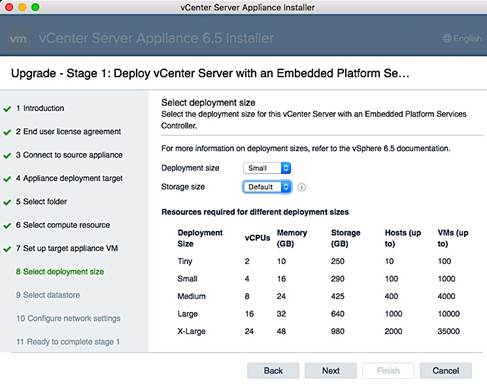
Task: Click the globe language icon
Action: pos(447,38)
